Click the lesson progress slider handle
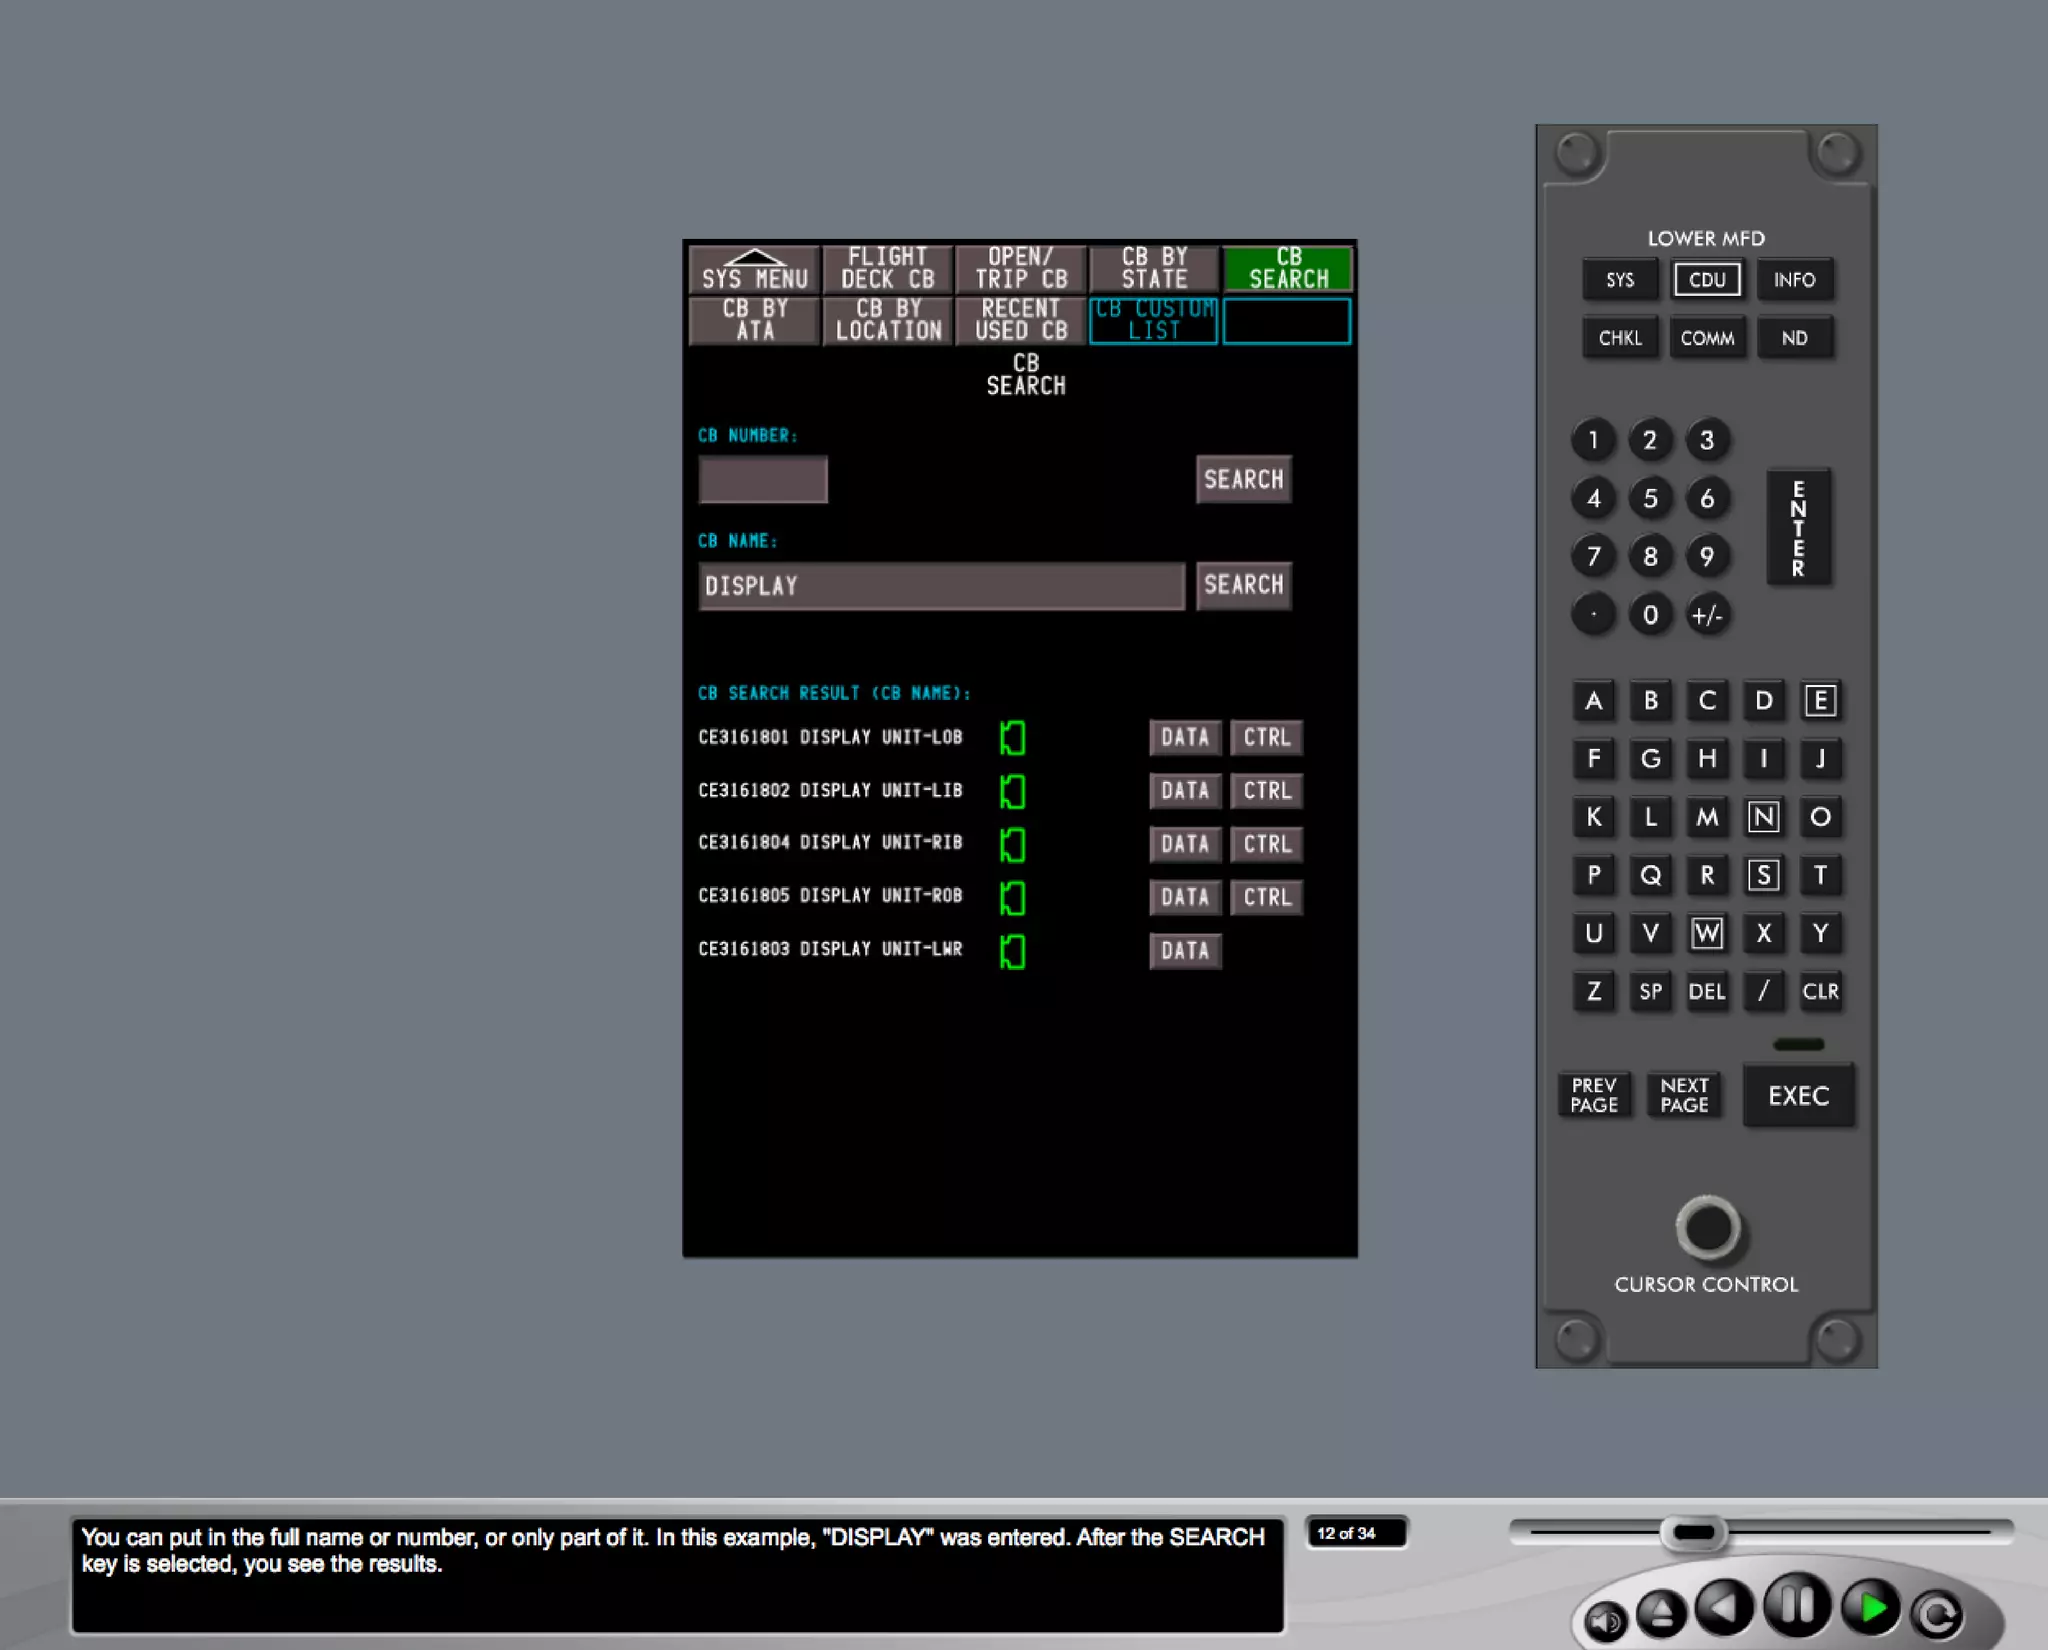Viewport: 2048px width, 1650px height. 1693,1532
